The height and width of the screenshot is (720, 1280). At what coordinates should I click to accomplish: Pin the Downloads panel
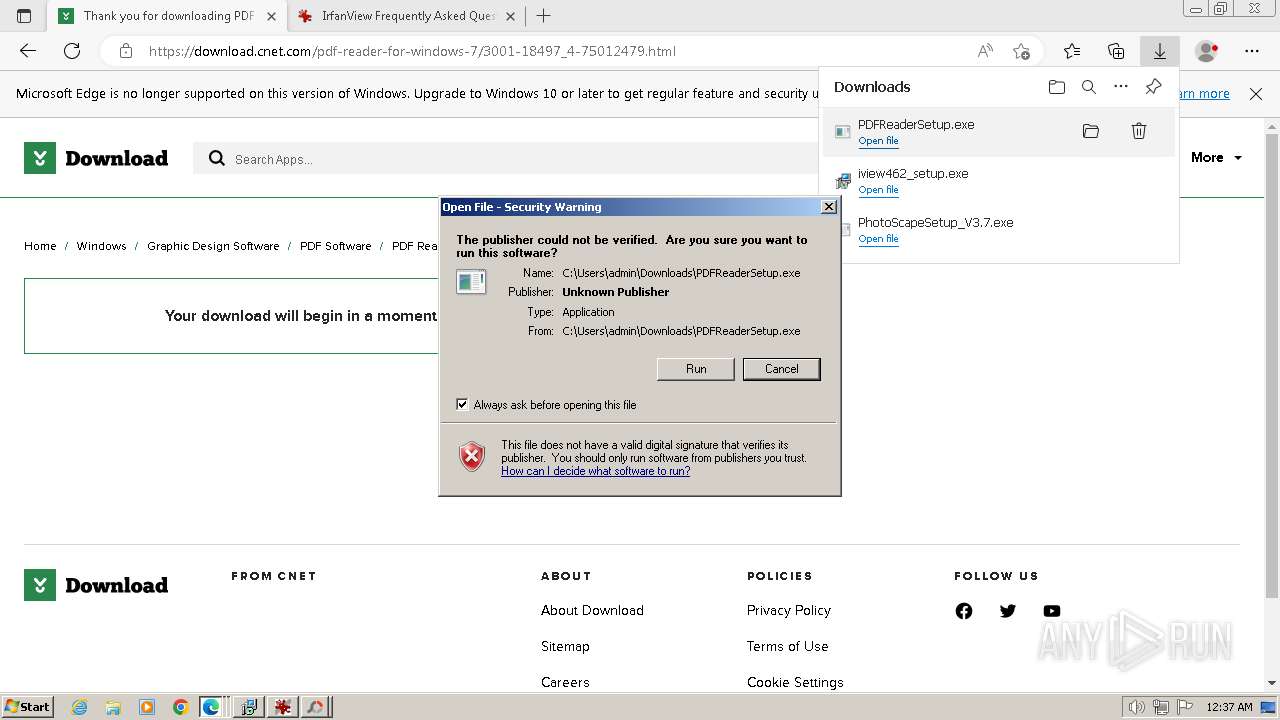pyautogui.click(x=1153, y=87)
